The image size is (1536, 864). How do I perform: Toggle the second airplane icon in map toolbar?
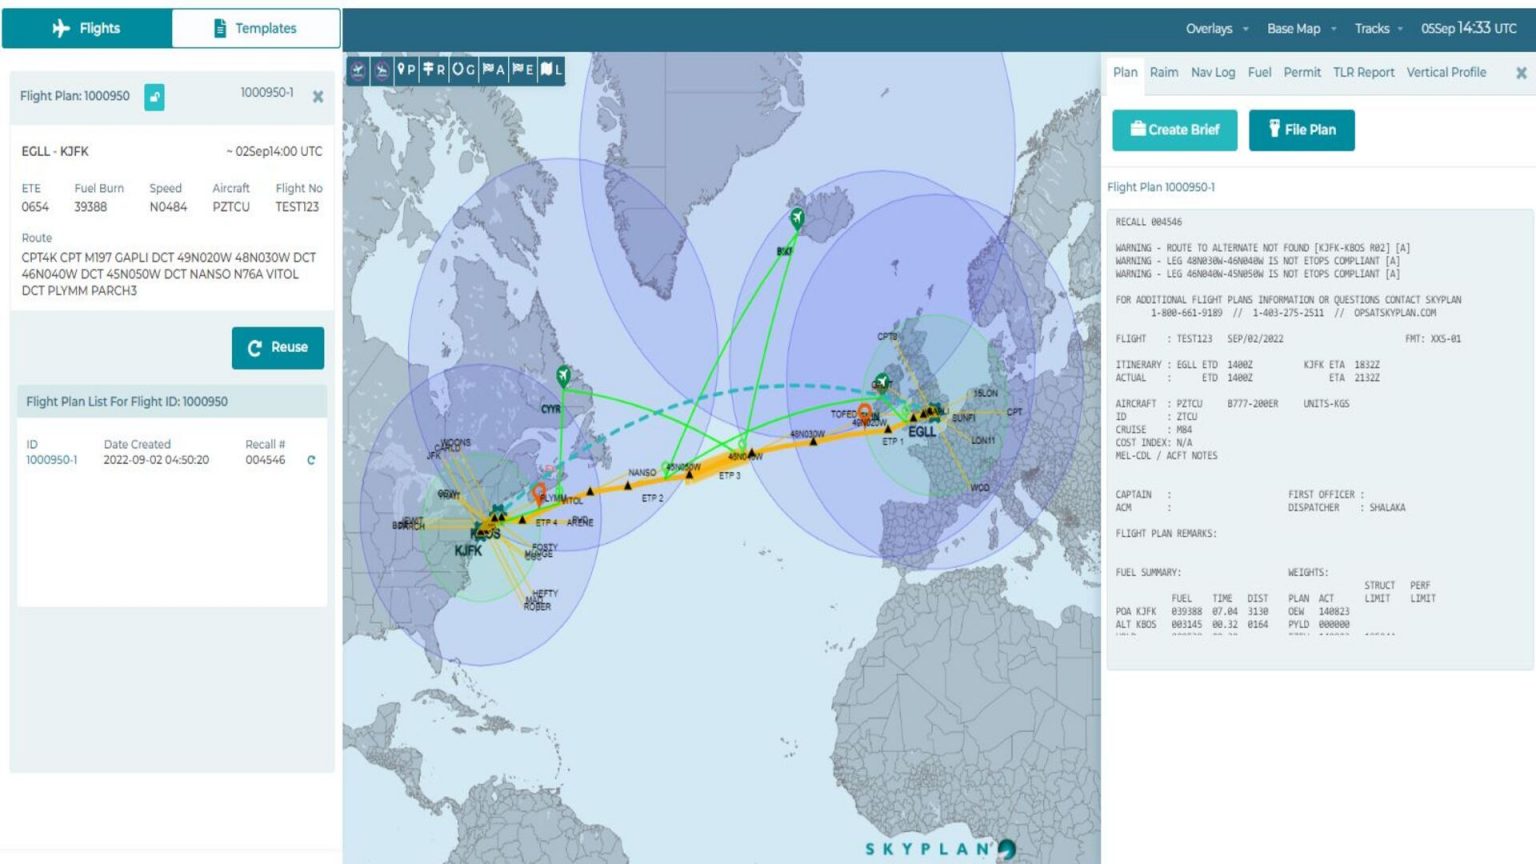pos(381,70)
